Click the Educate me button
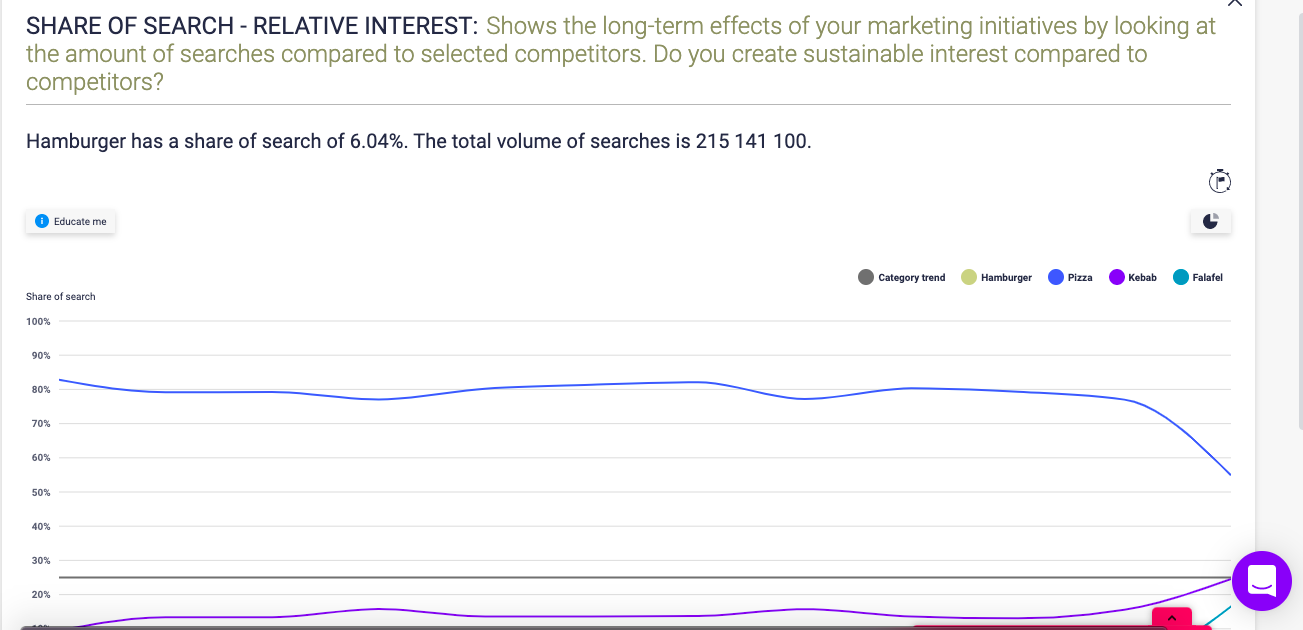Viewport: 1303px width, 630px height. [x=71, y=221]
